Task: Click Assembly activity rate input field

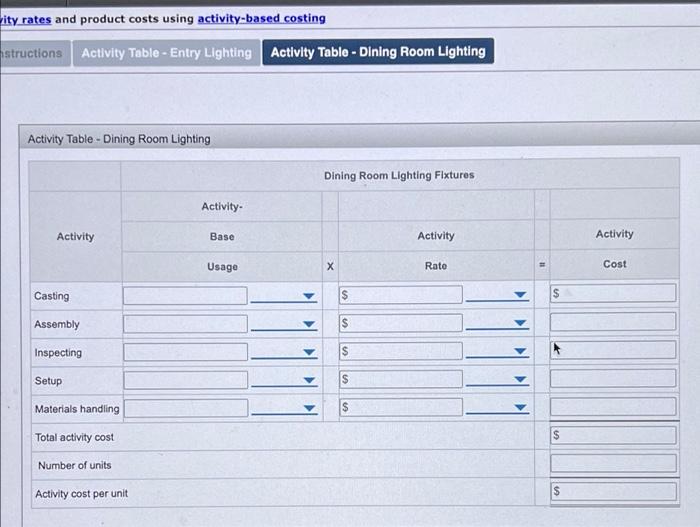Action: (x=400, y=323)
